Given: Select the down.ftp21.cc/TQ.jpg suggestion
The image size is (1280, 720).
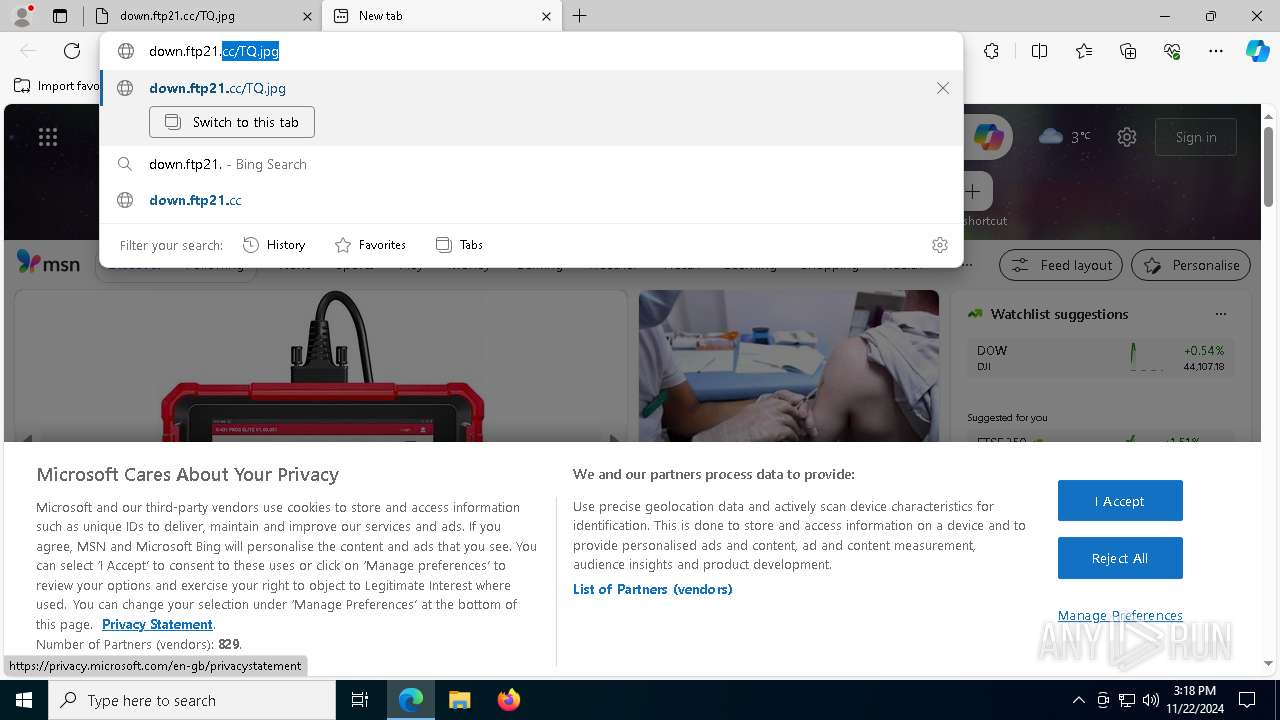Looking at the screenshot, I should (x=531, y=88).
